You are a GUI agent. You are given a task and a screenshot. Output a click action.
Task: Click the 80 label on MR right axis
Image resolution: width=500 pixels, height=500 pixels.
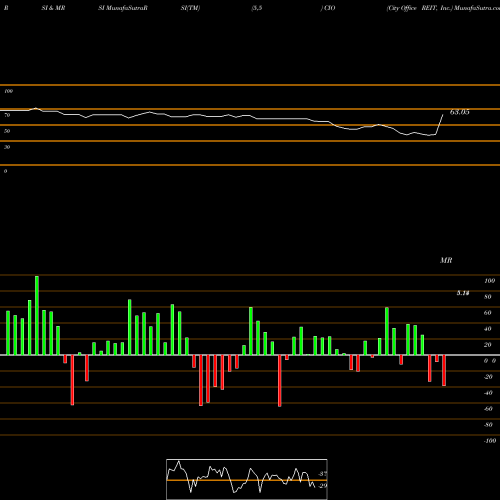[x=488, y=297]
